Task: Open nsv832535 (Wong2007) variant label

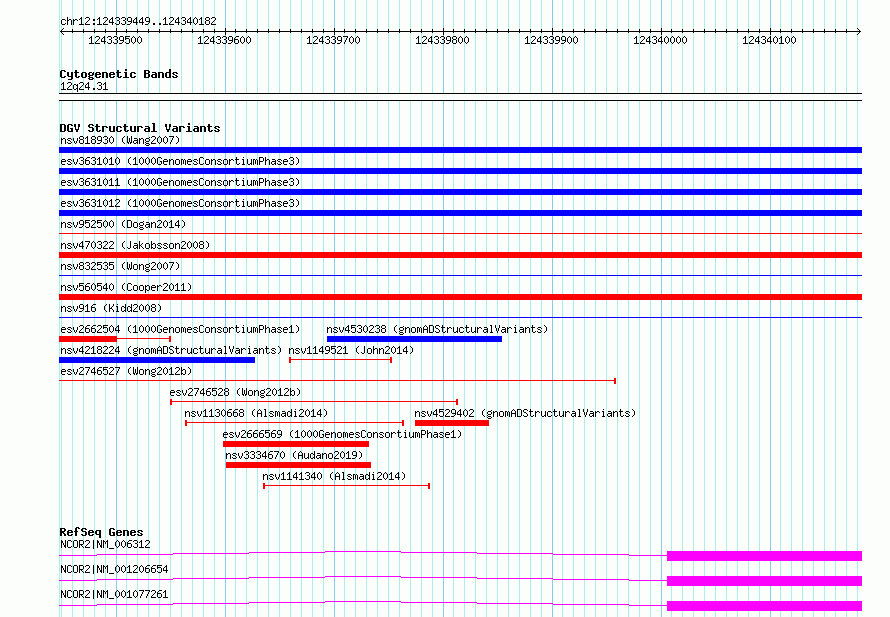Action: click(120, 266)
